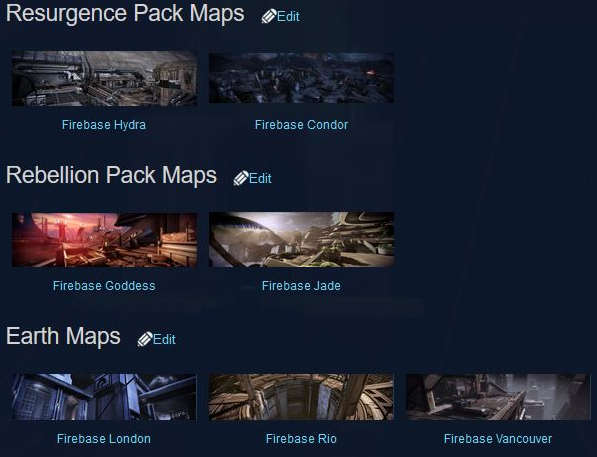Open the Firebase Hydra thumbnail image
Image resolution: width=597 pixels, height=457 pixels.
coord(104,78)
